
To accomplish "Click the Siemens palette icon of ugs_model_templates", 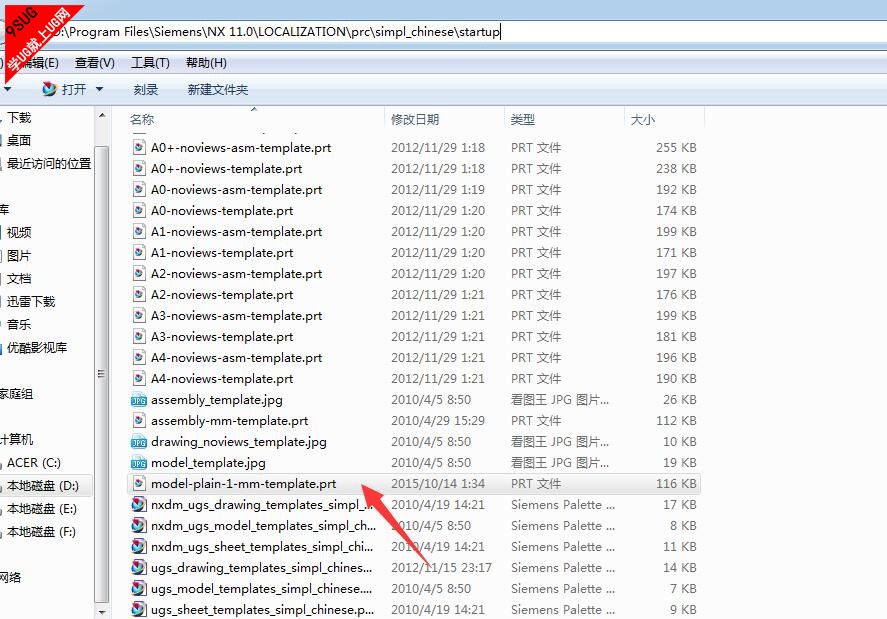I will click(x=139, y=588).
